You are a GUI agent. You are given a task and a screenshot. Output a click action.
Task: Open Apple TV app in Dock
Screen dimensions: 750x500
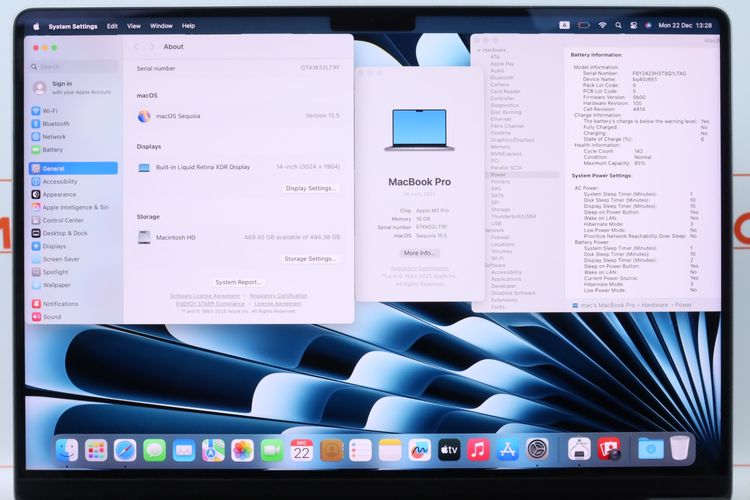coord(449,450)
